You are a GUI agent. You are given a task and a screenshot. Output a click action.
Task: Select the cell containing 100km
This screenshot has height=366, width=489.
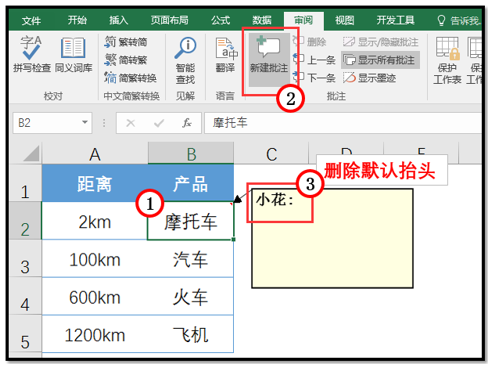click(x=95, y=259)
